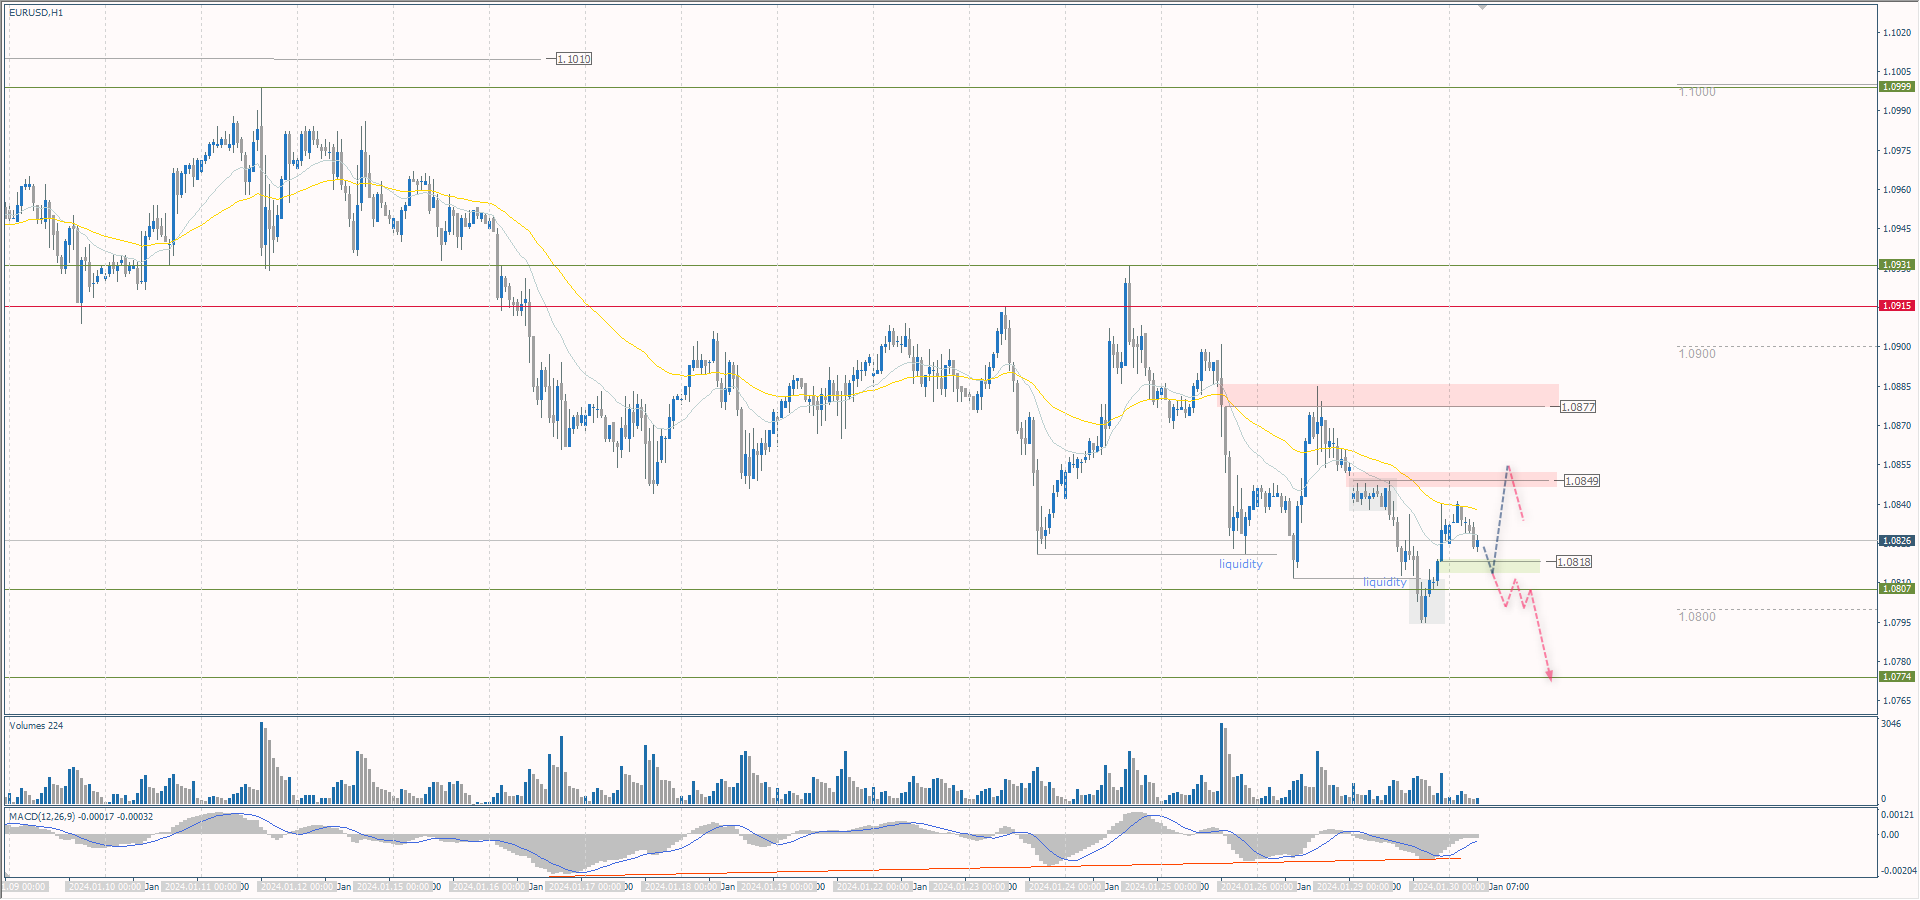
Task: Select the green demand zone rectangle
Action: (x=1490, y=566)
